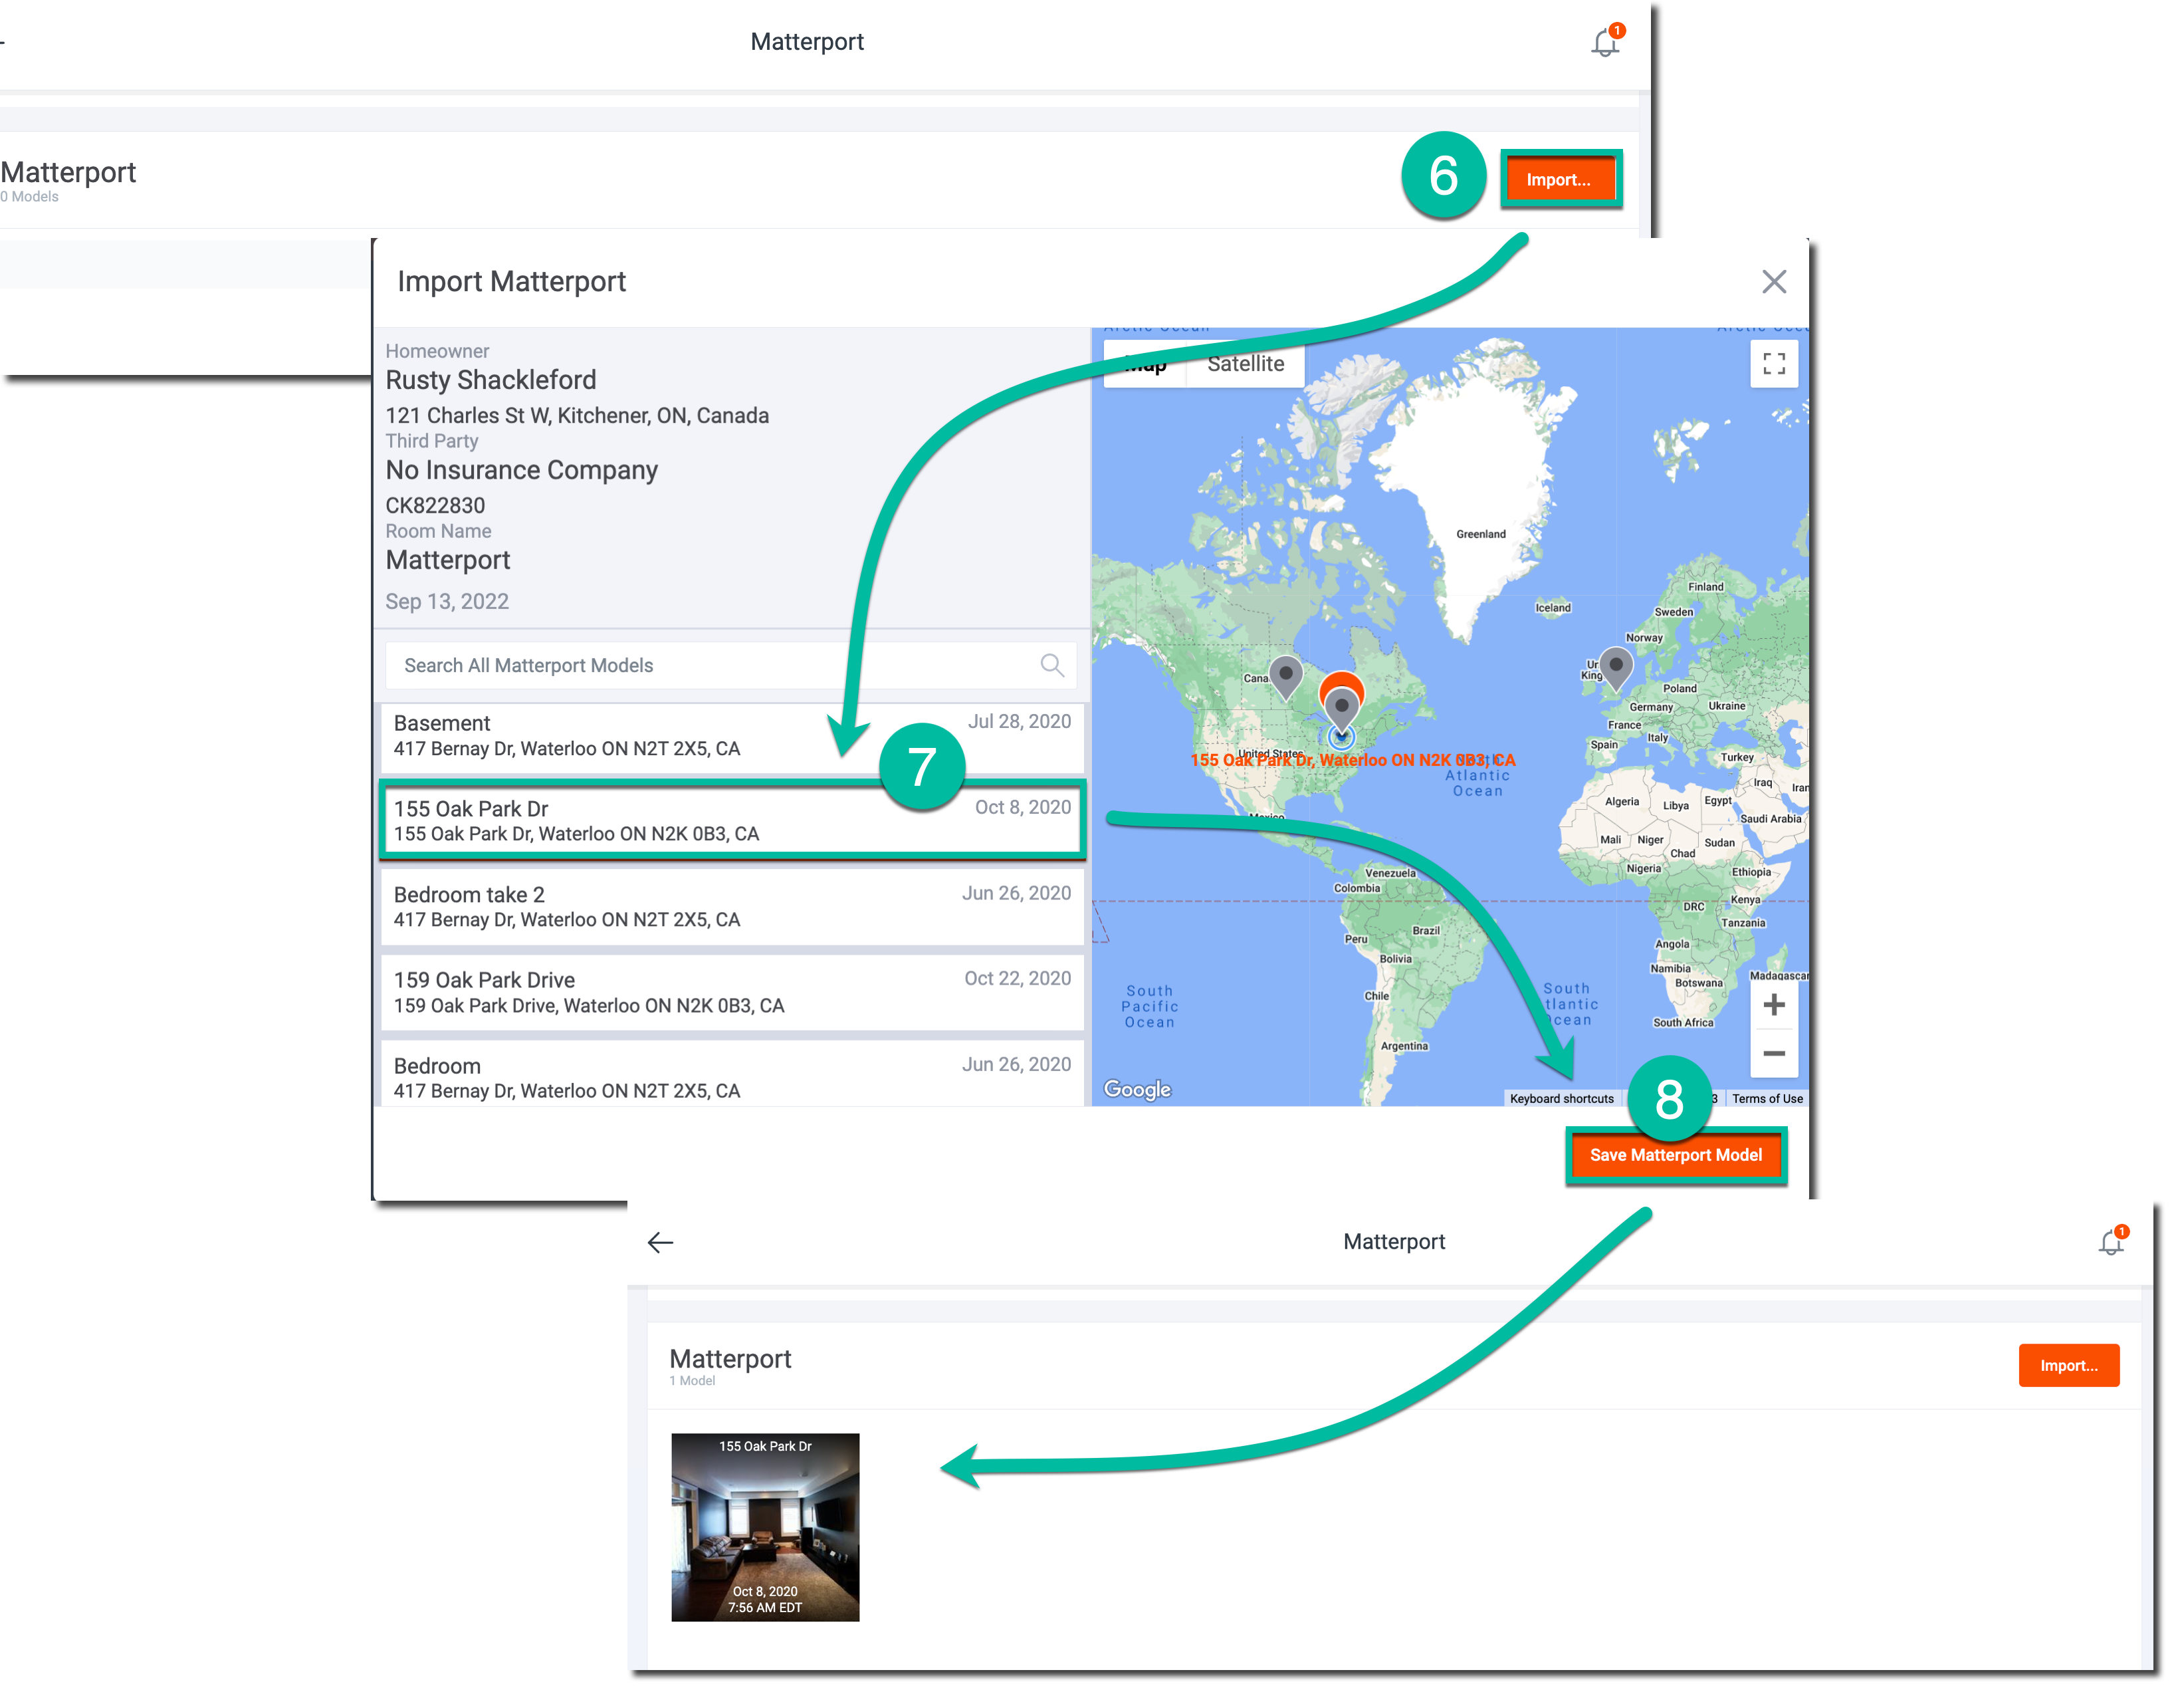Toggle fullscreen view on the map
The width and height of the screenshot is (2184, 1690).
pos(1774,364)
